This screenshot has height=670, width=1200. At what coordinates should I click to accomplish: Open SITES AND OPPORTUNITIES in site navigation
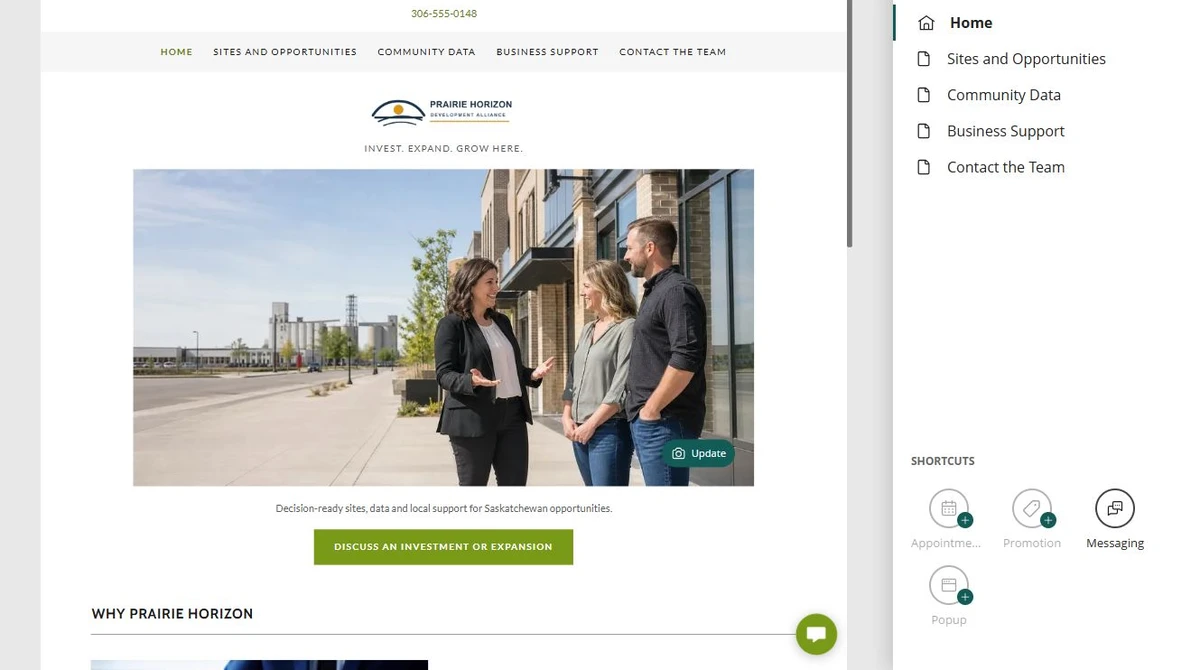pos(285,52)
